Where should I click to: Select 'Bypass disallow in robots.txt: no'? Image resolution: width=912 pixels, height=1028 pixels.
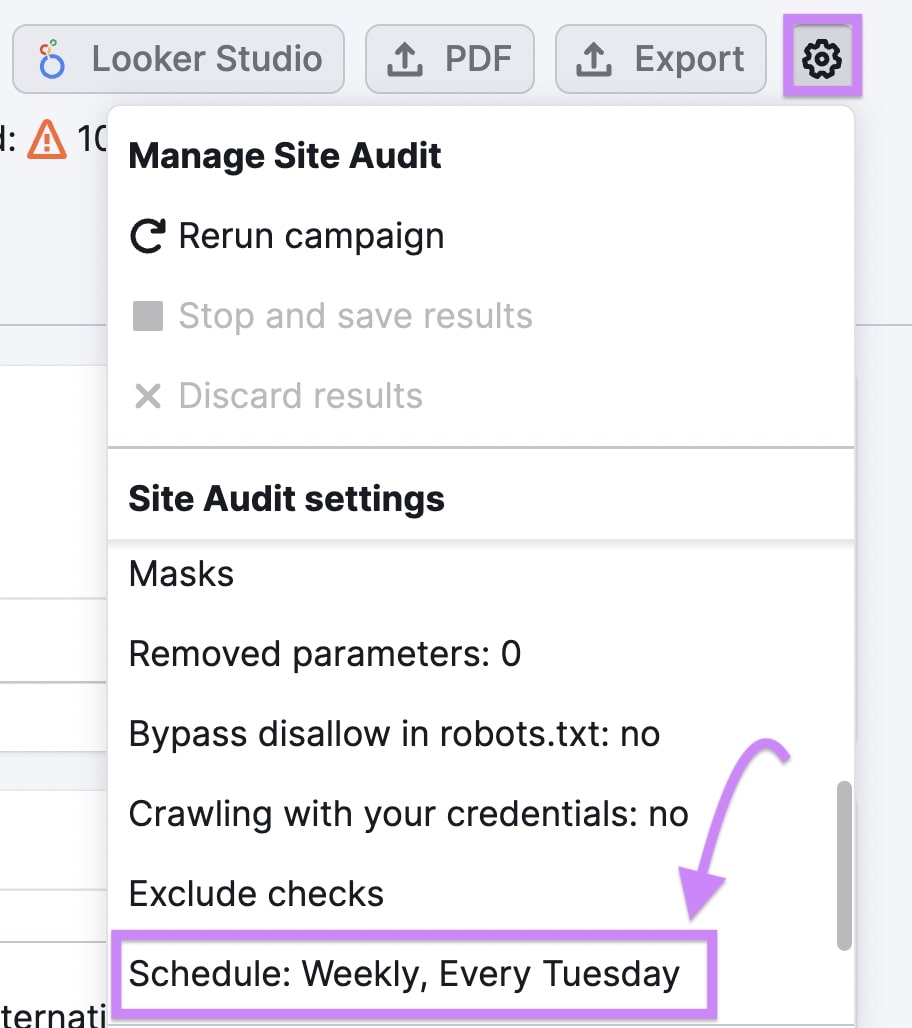[394, 733]
